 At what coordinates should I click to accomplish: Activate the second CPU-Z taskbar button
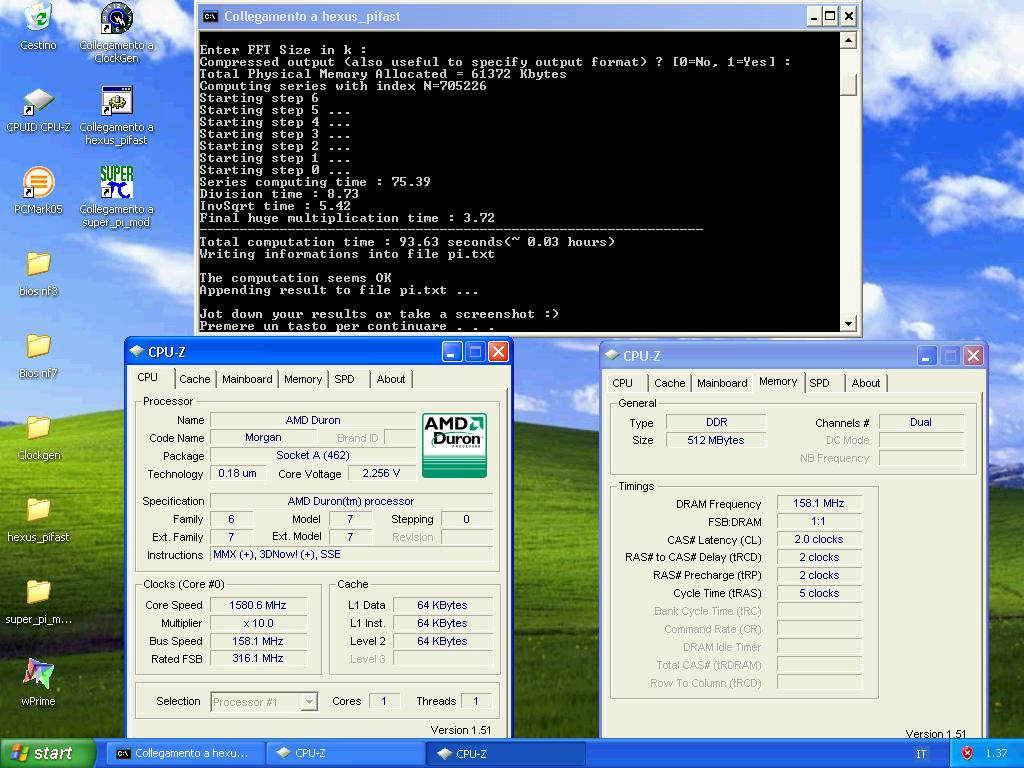(505, 753)
